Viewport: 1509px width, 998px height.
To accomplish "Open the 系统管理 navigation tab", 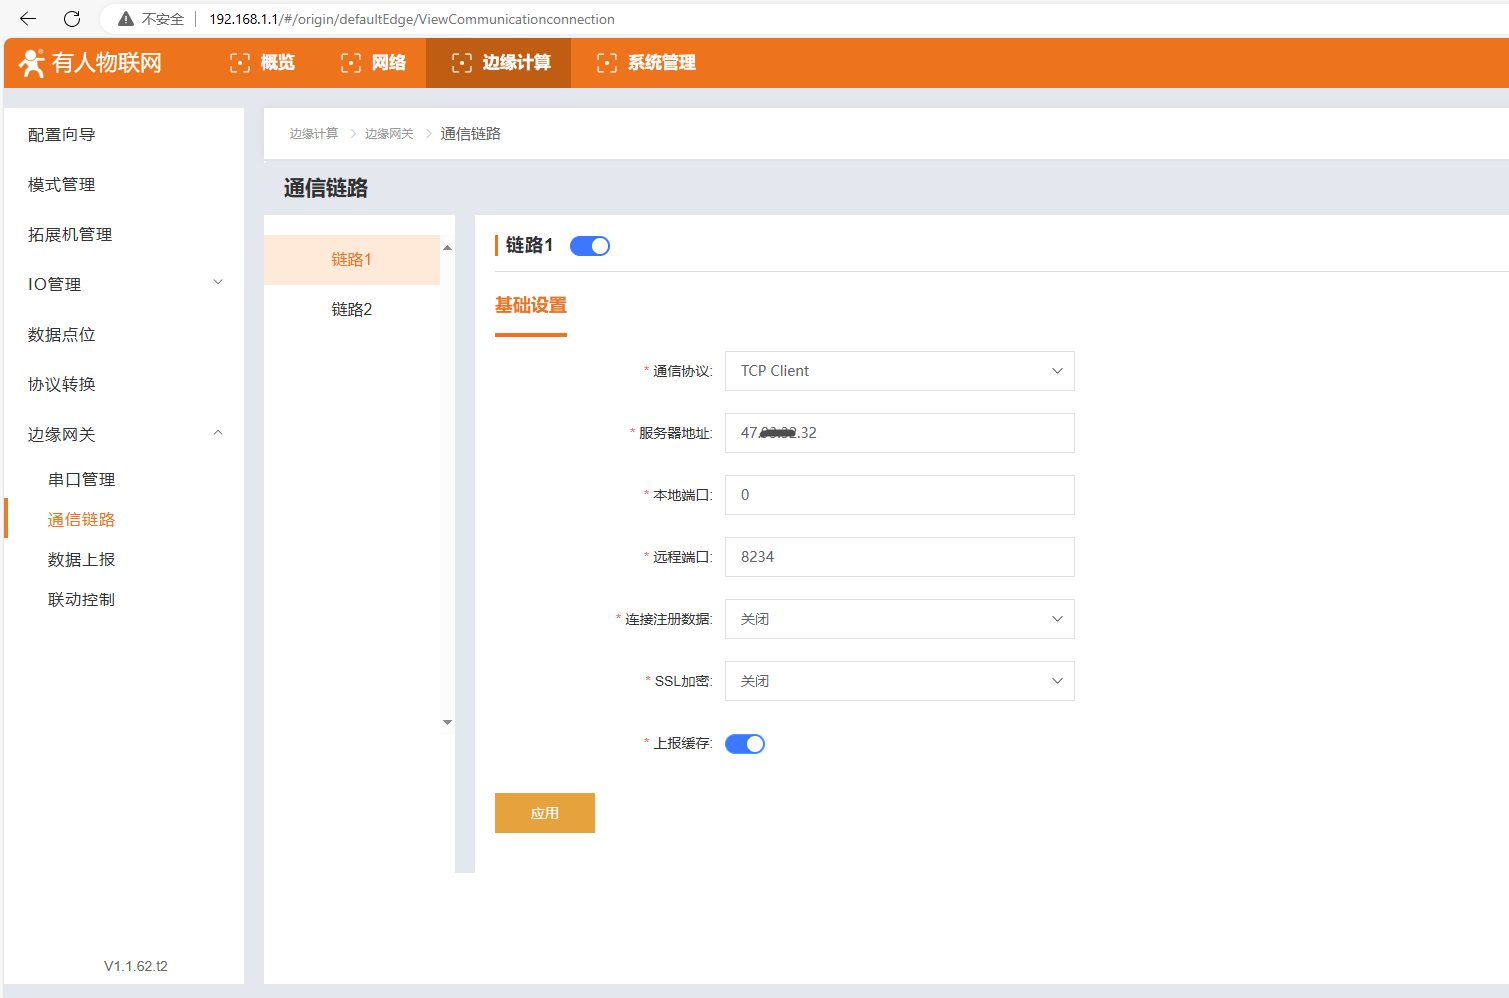I will [646, 63].
